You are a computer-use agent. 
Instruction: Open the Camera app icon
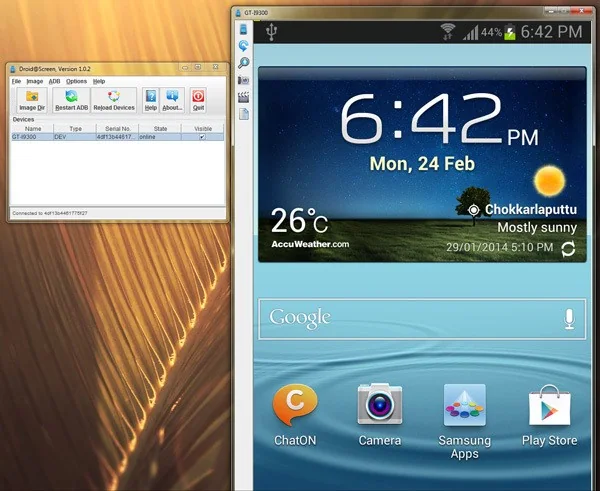[x=380, y=405]
